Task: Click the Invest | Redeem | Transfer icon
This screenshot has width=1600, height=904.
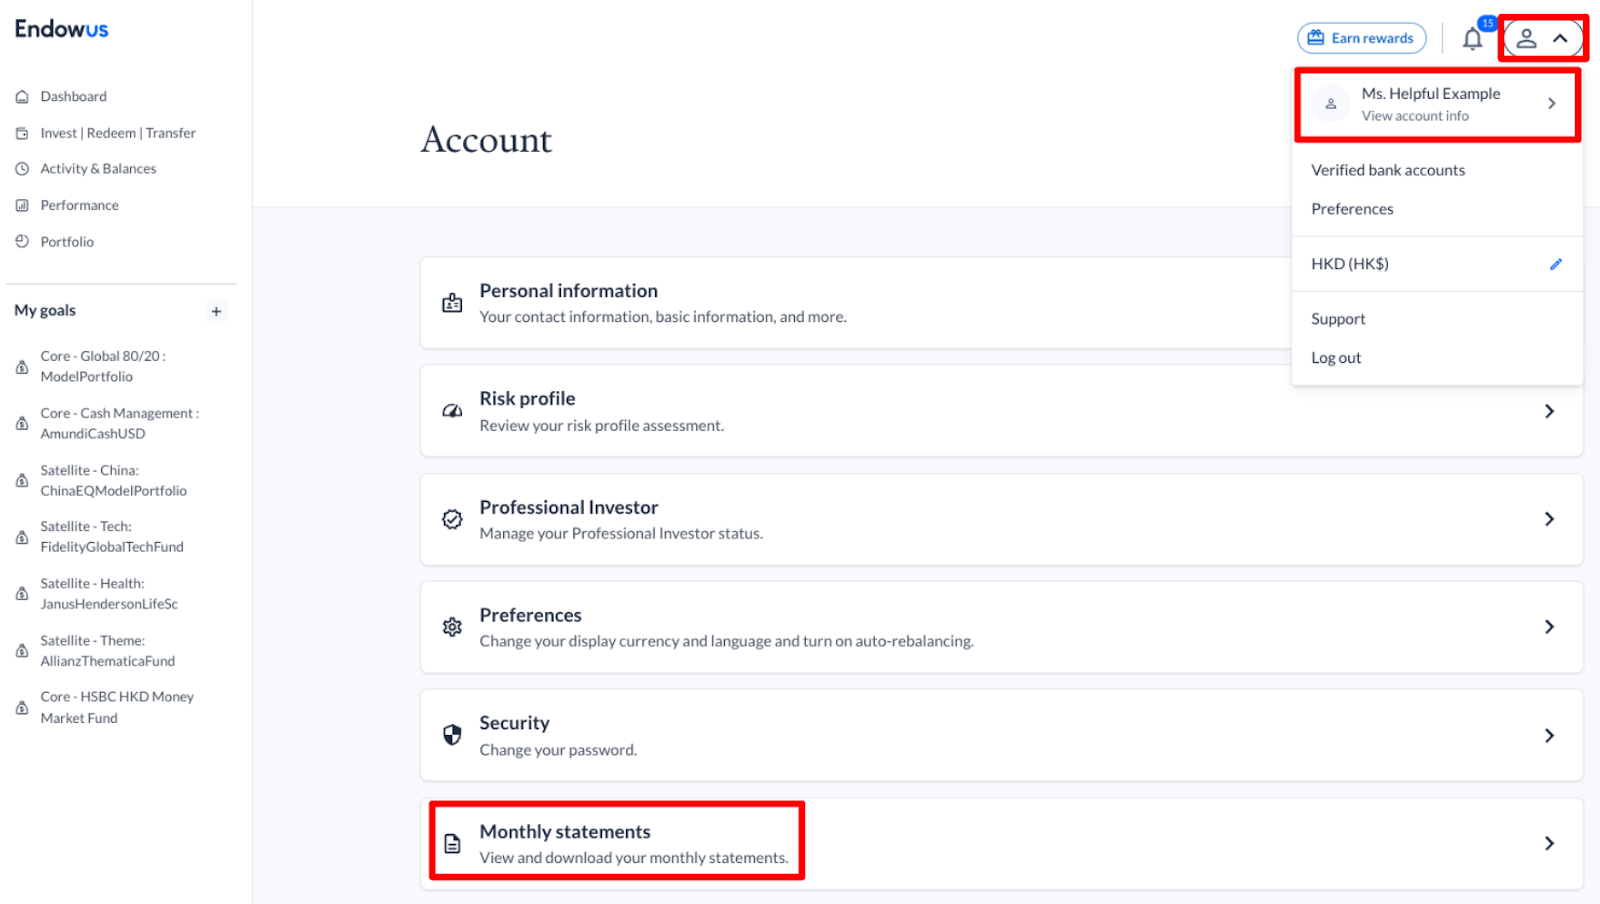Action: [x=22, y=132]
